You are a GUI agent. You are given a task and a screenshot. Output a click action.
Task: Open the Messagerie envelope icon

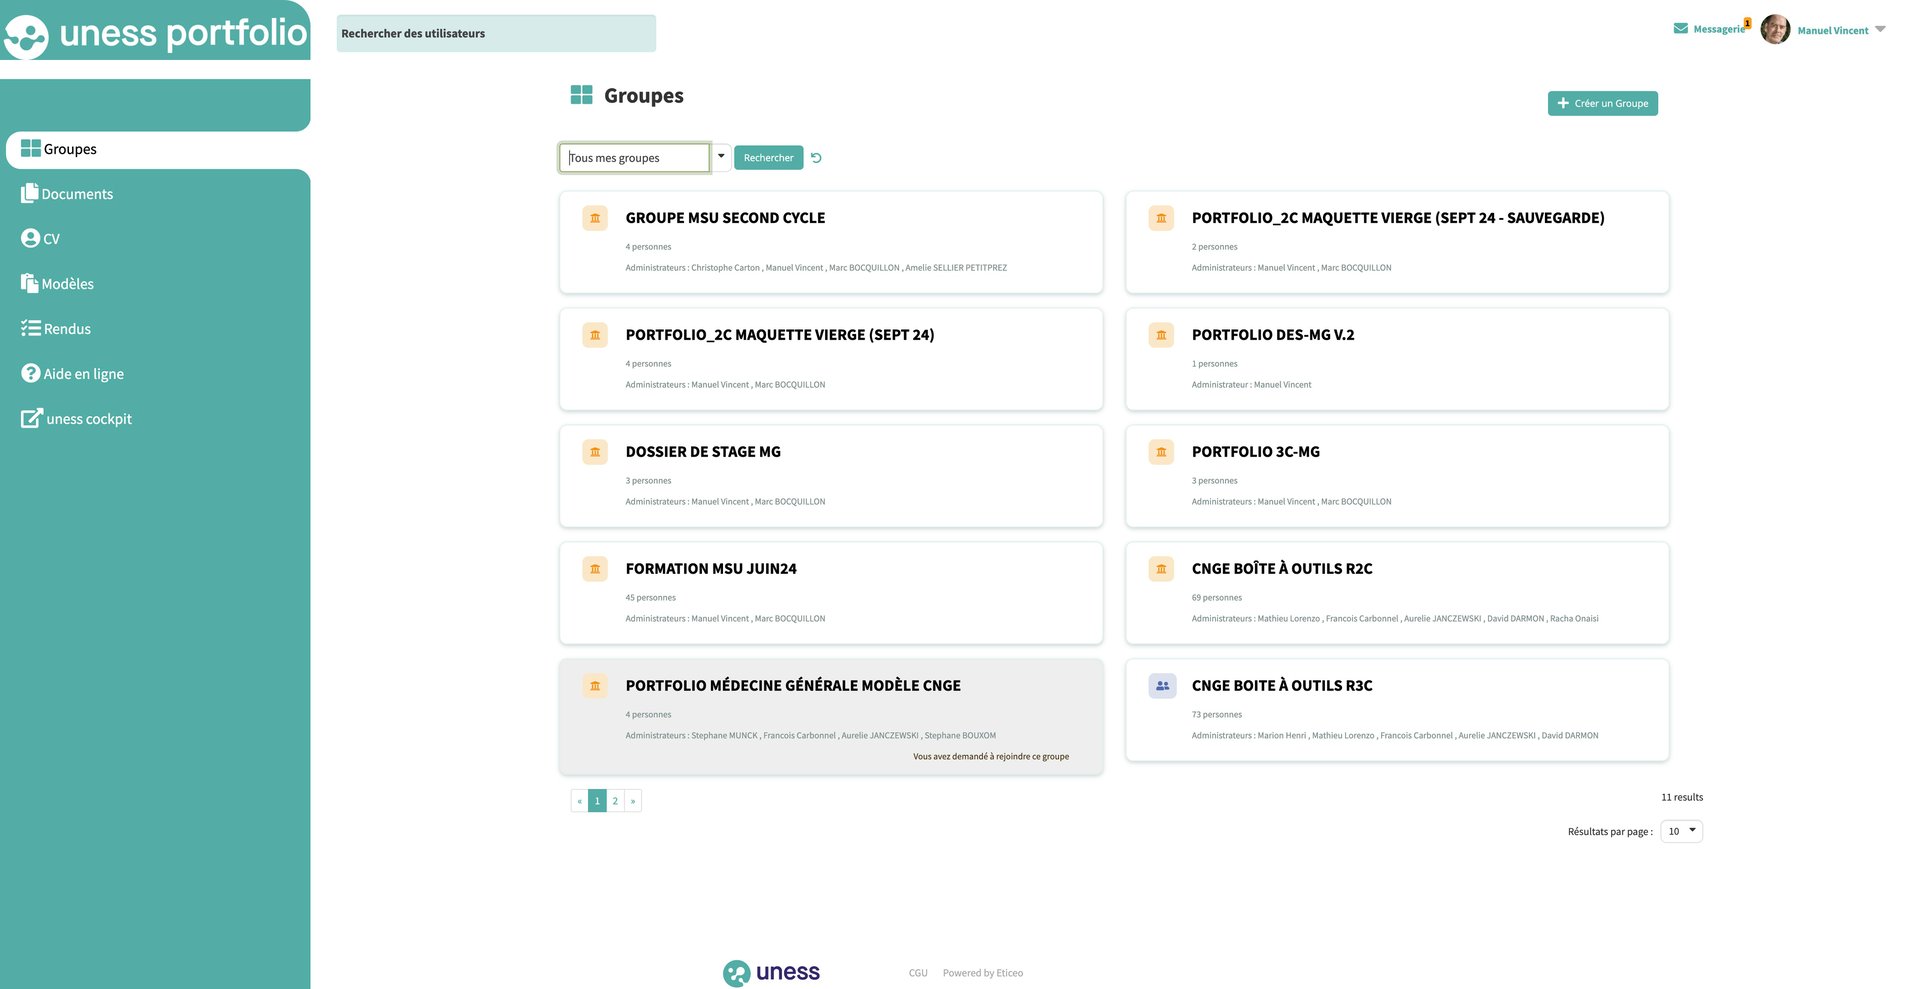click(x=1681, y=28)
